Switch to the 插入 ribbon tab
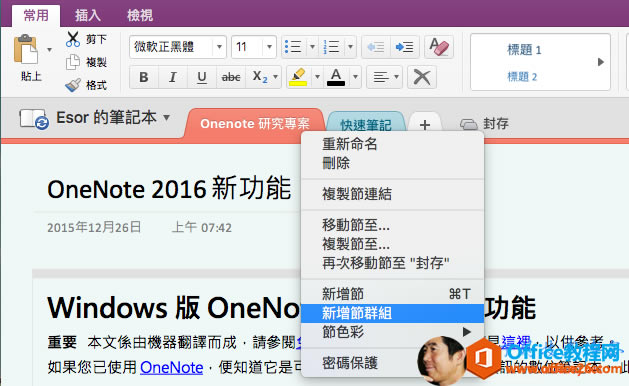629x386 pixels. (x=87, y=15)
